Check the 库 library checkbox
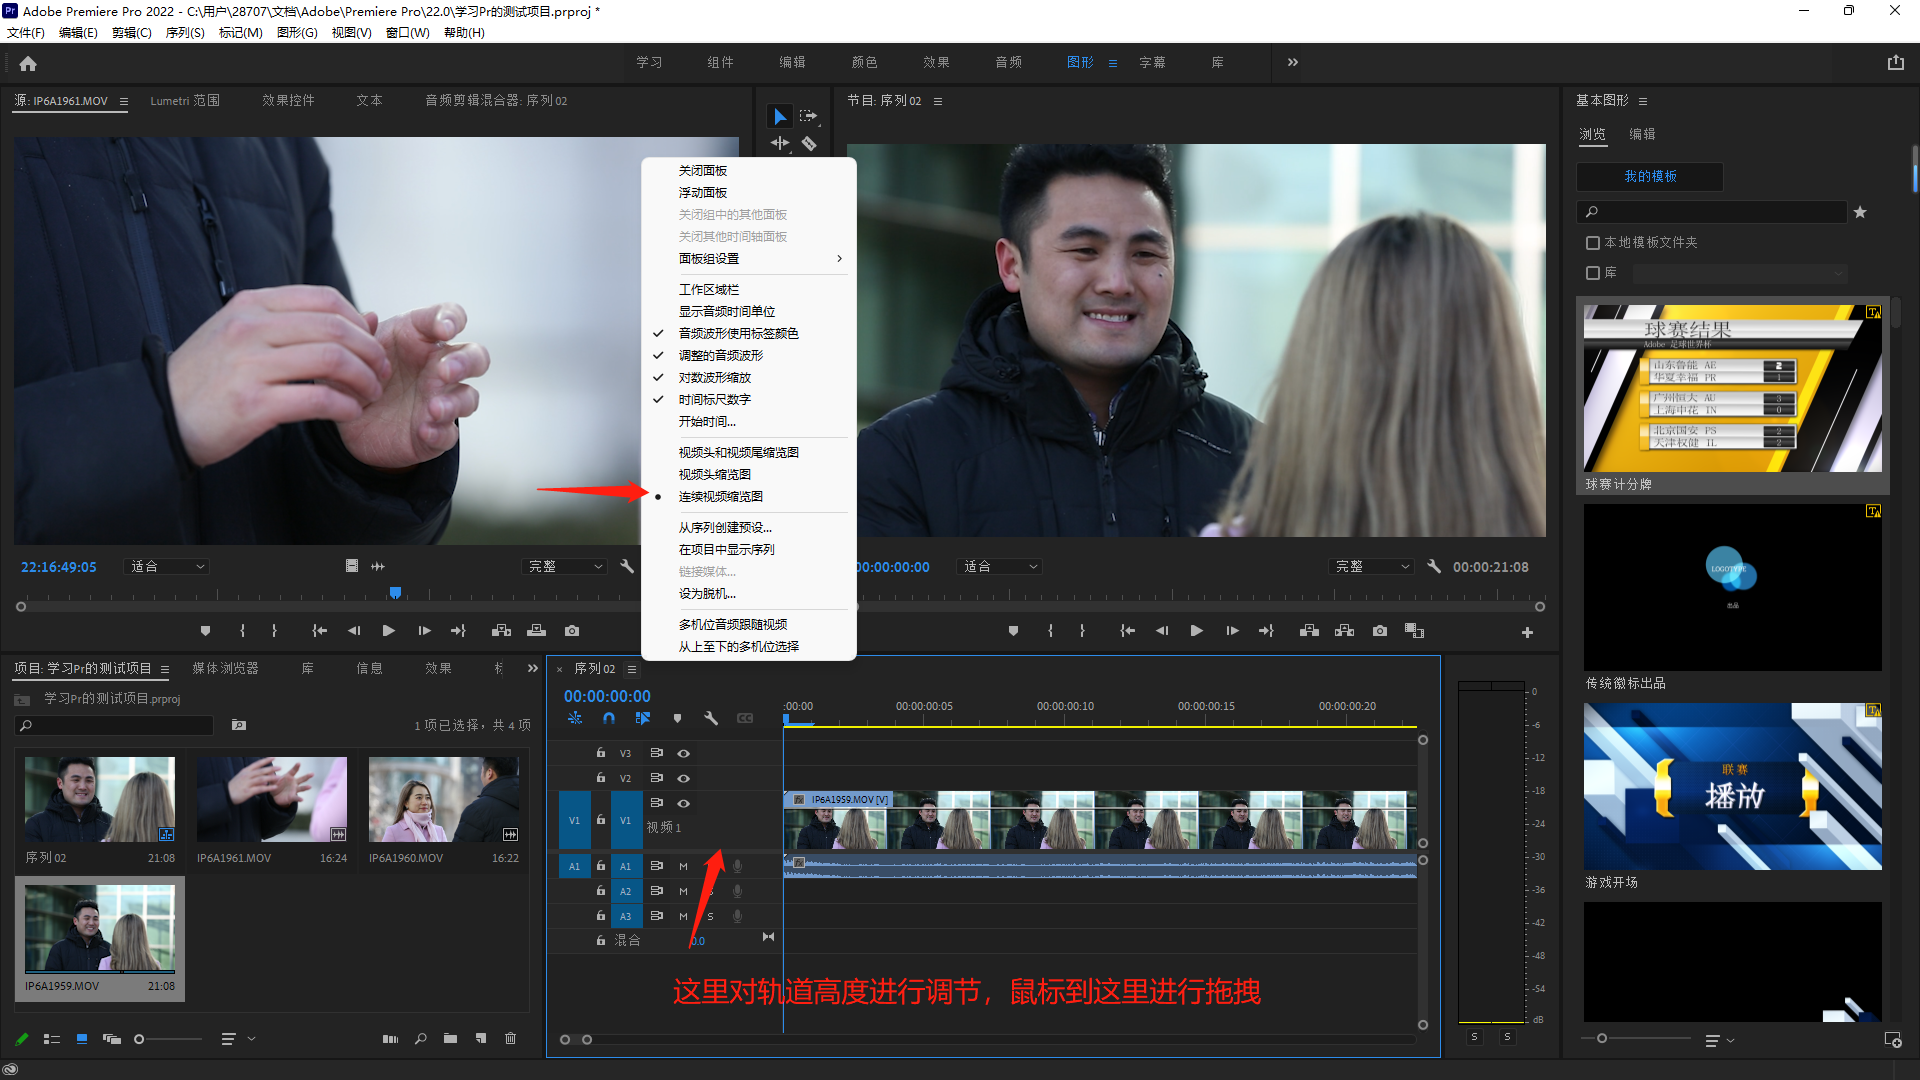Screen dimensions: 1920x1080 1593,273
